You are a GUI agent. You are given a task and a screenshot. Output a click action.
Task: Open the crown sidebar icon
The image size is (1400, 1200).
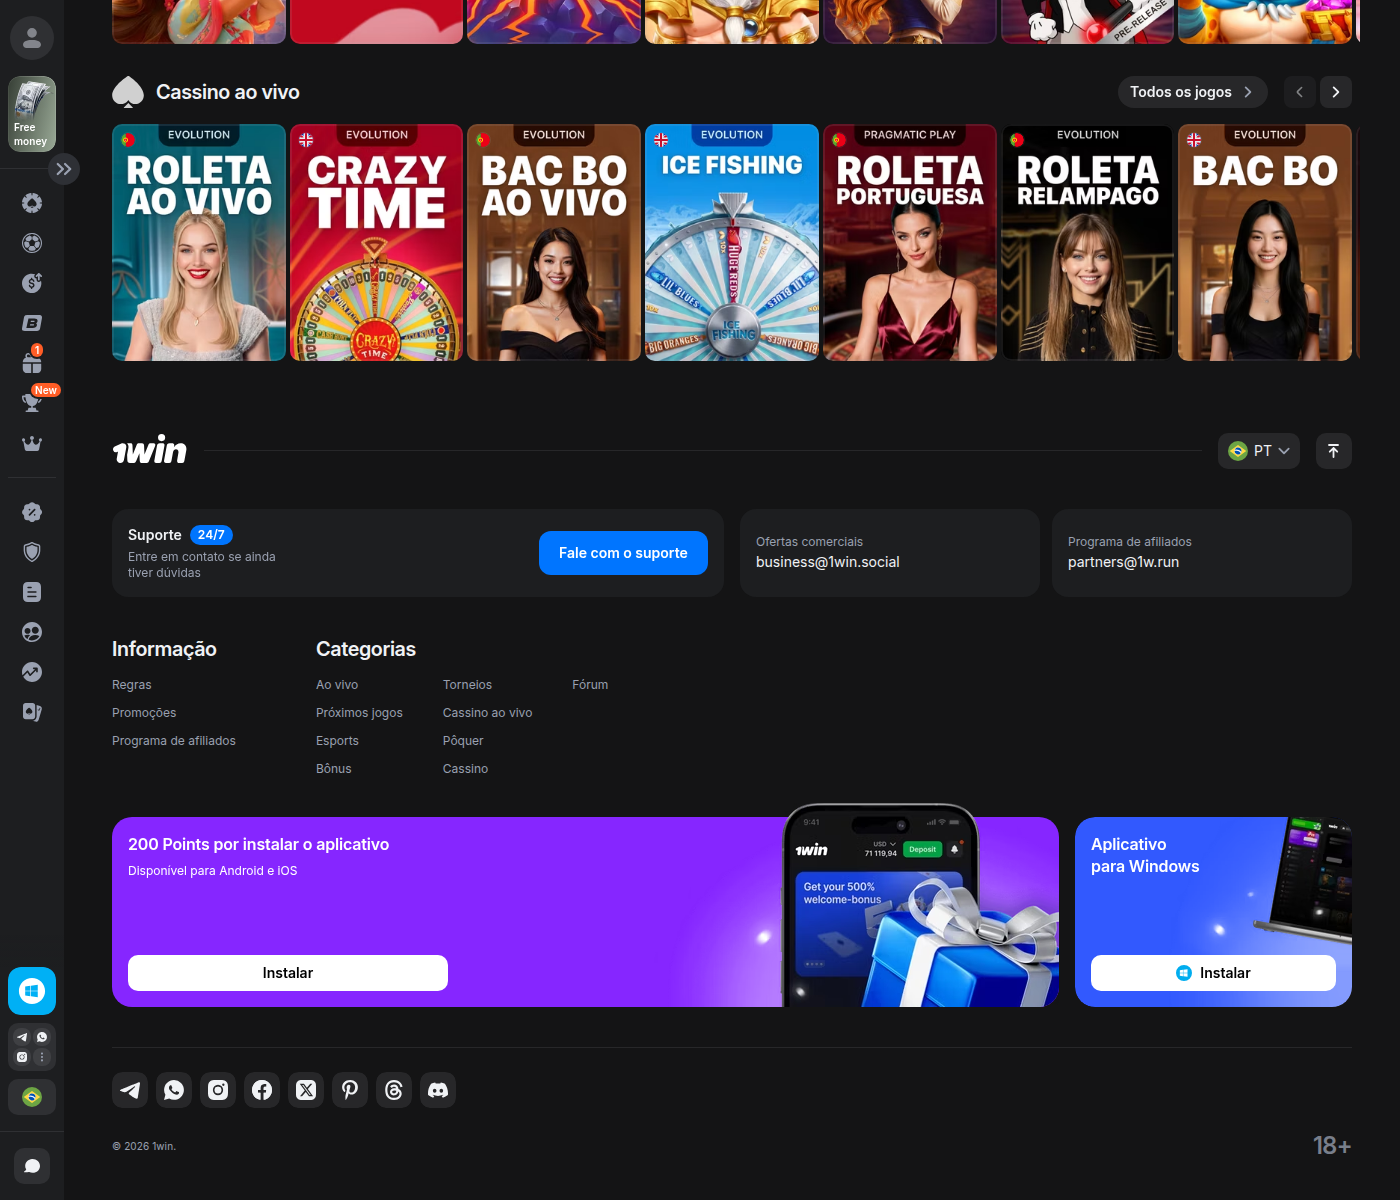32,443
